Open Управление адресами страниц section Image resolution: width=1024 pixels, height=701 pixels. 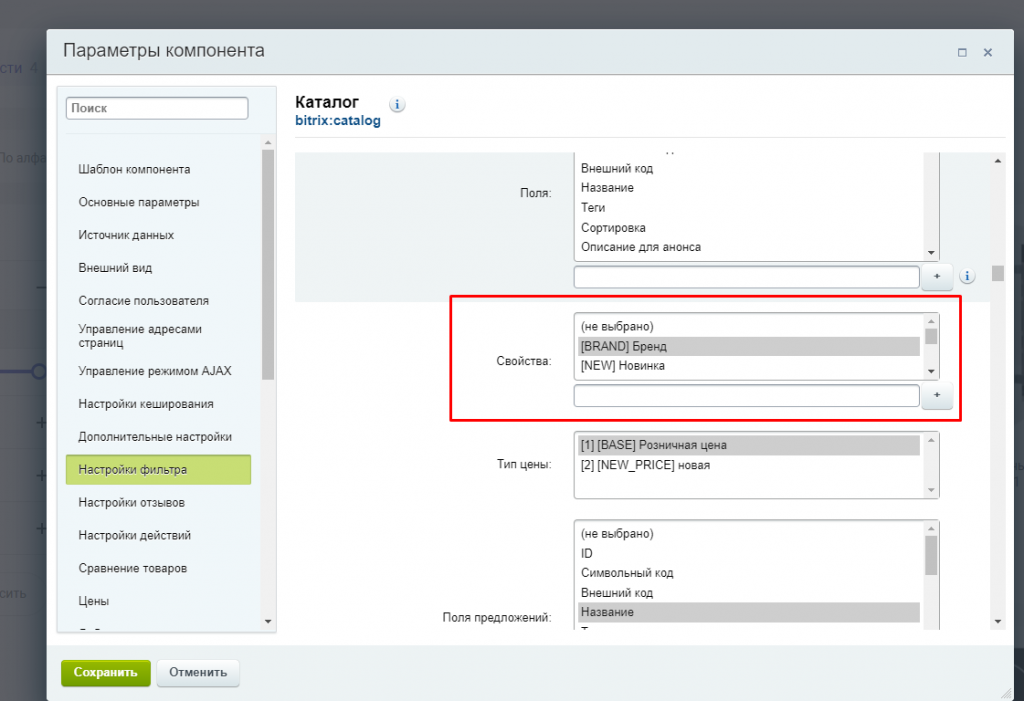click(x=140, y=336)
